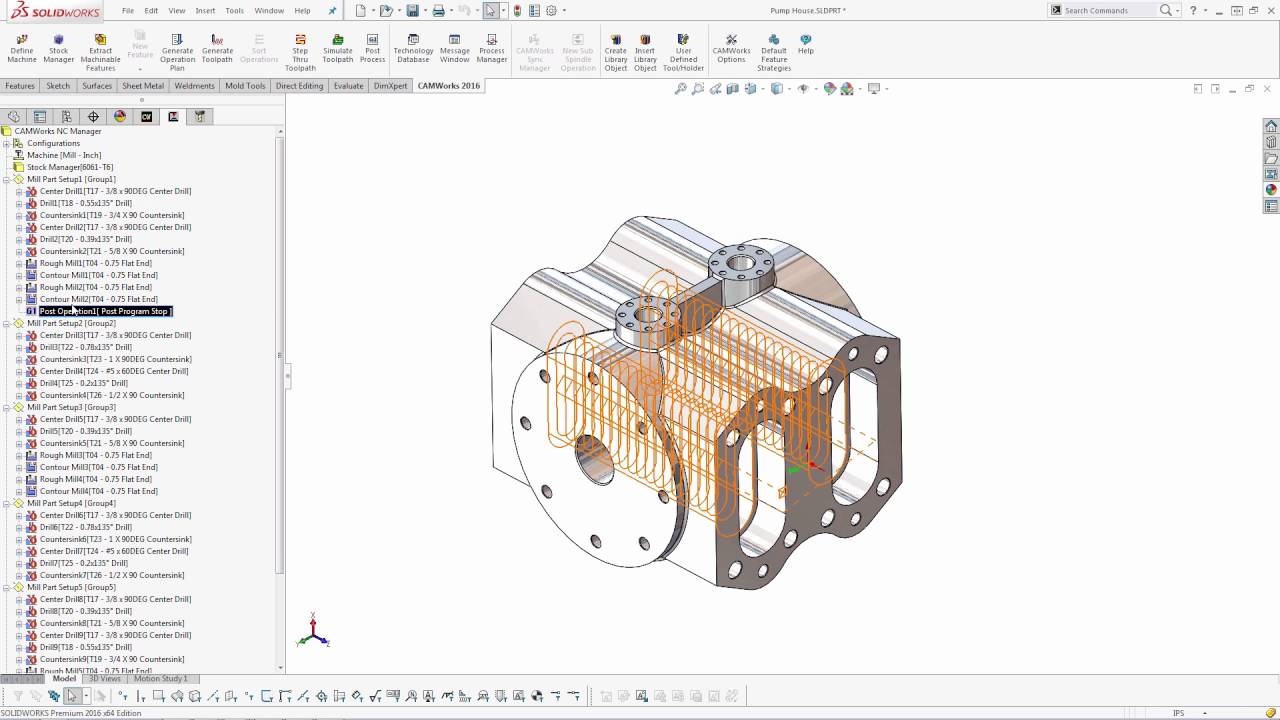Open the Insert menu
Image resolution: width=1280 pixels, height=720 pixels.
pyautogui.click(x=205, y=10)
